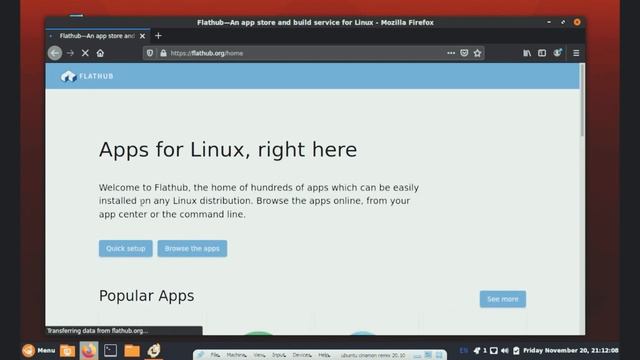
Task: Close the Flathub tab
Action: (142, 36)
